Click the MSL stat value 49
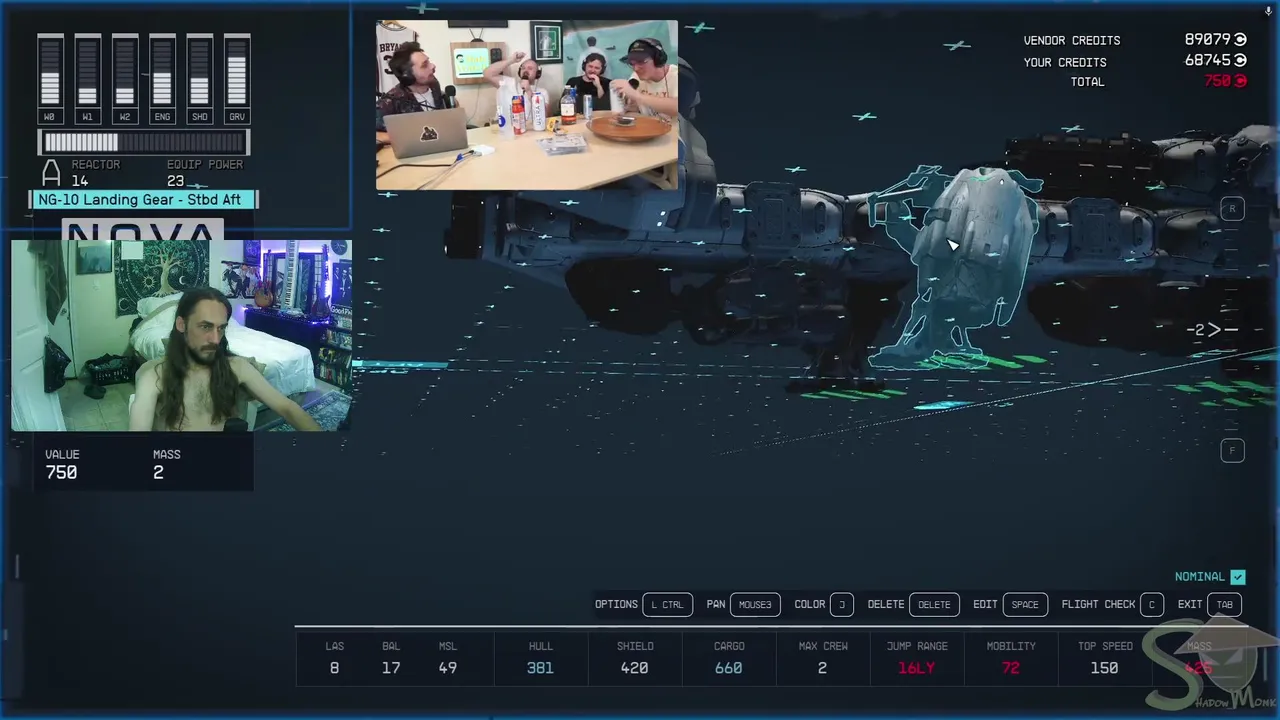 [447, 668]
